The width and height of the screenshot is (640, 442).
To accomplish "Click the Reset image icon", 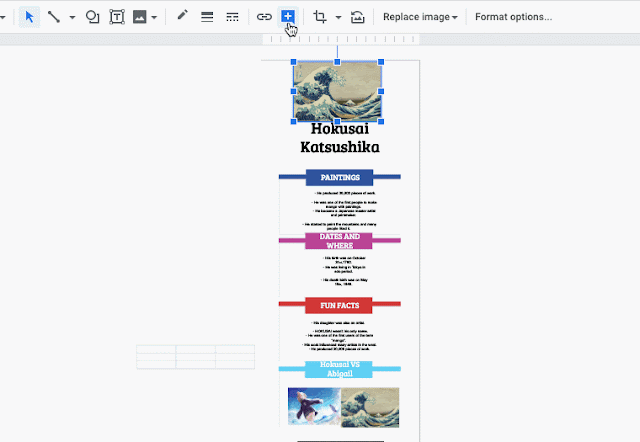I will pyautogui.click(x=358, y=17).
